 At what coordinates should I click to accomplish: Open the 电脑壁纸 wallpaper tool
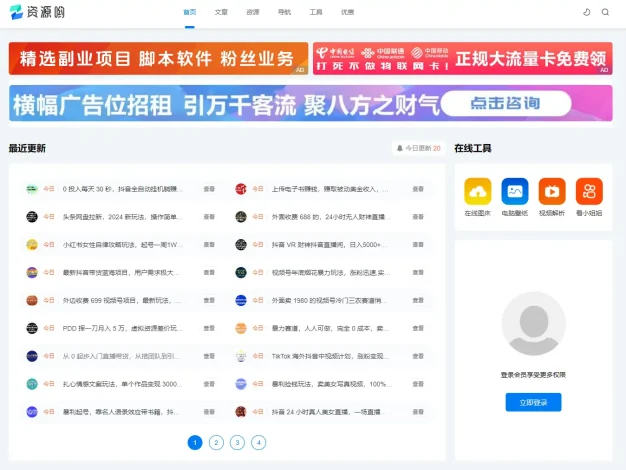click(515, 191)
